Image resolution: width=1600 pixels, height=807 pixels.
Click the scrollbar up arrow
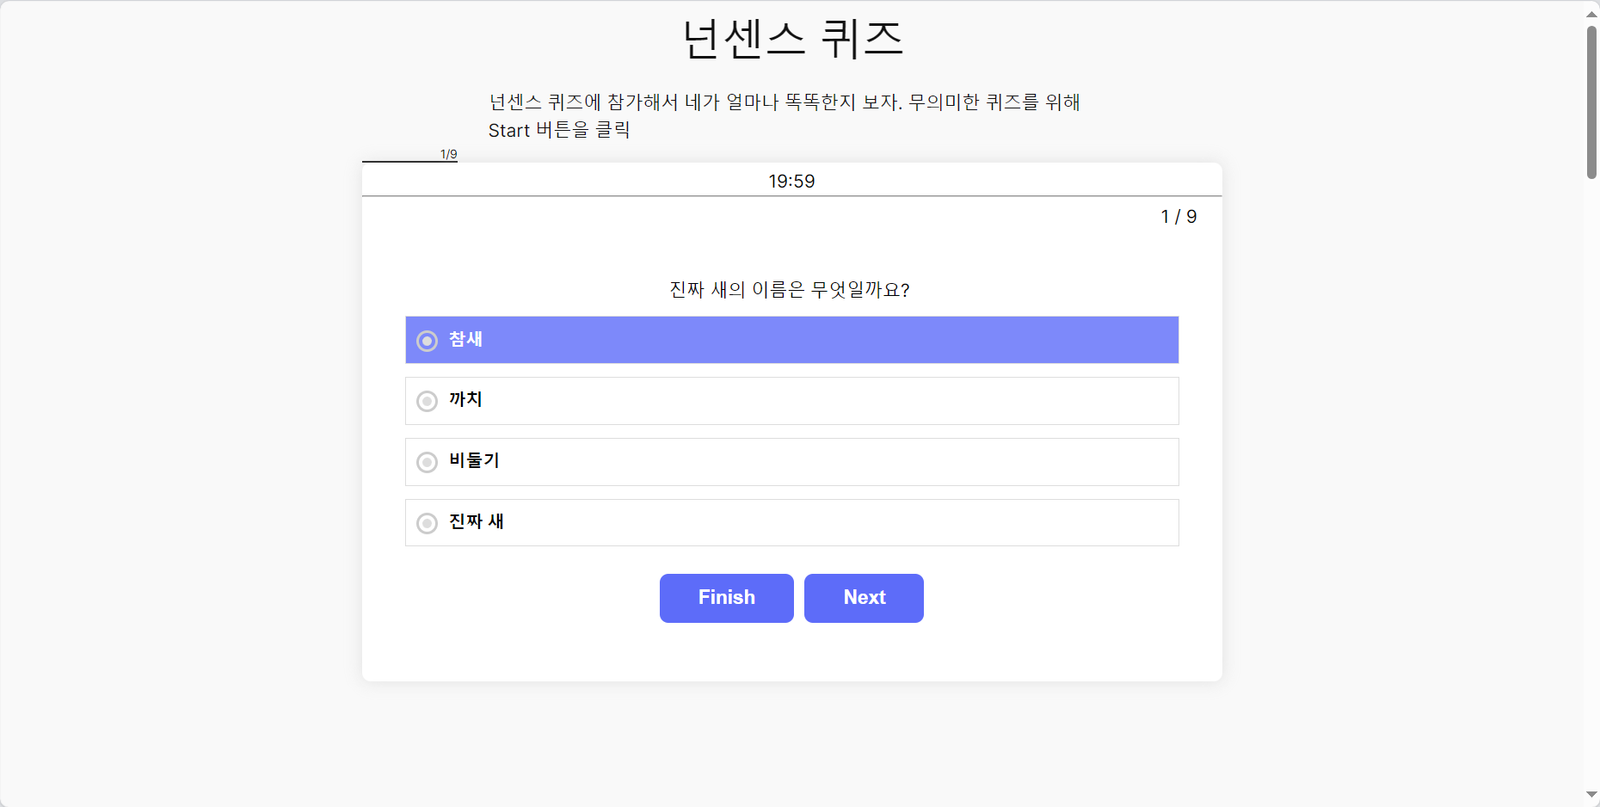[1591, 13]
